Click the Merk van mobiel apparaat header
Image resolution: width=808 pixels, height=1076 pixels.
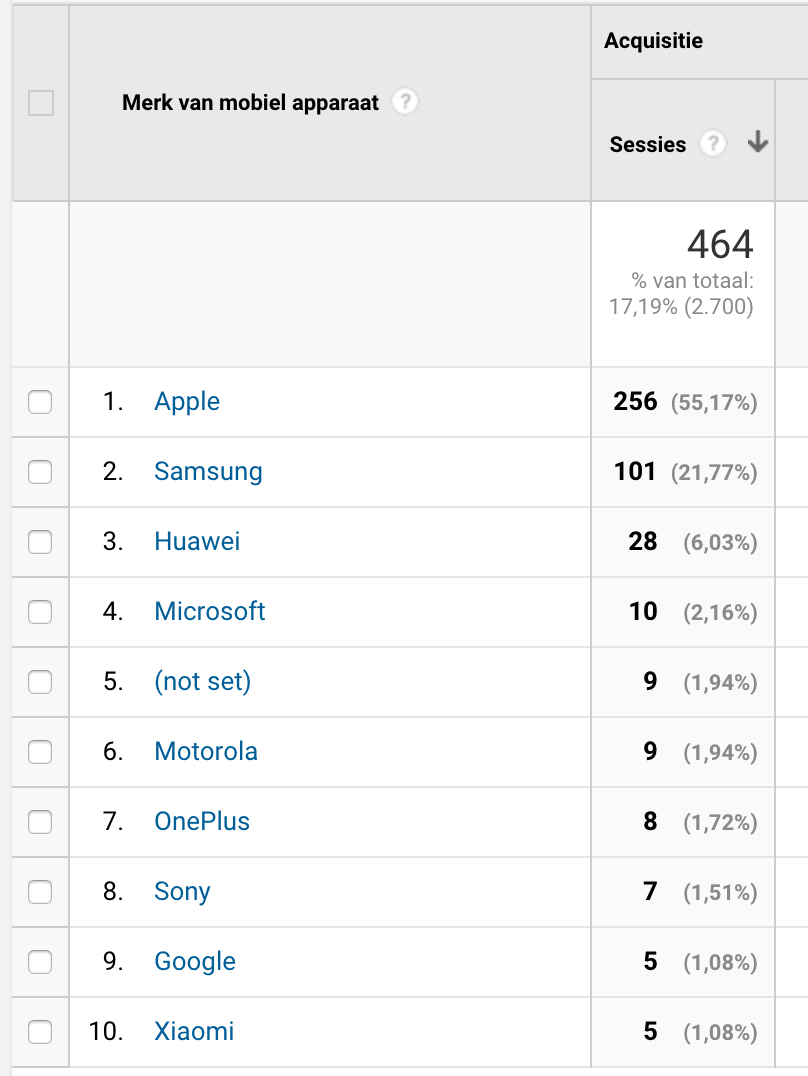click(x=250, y=103)
